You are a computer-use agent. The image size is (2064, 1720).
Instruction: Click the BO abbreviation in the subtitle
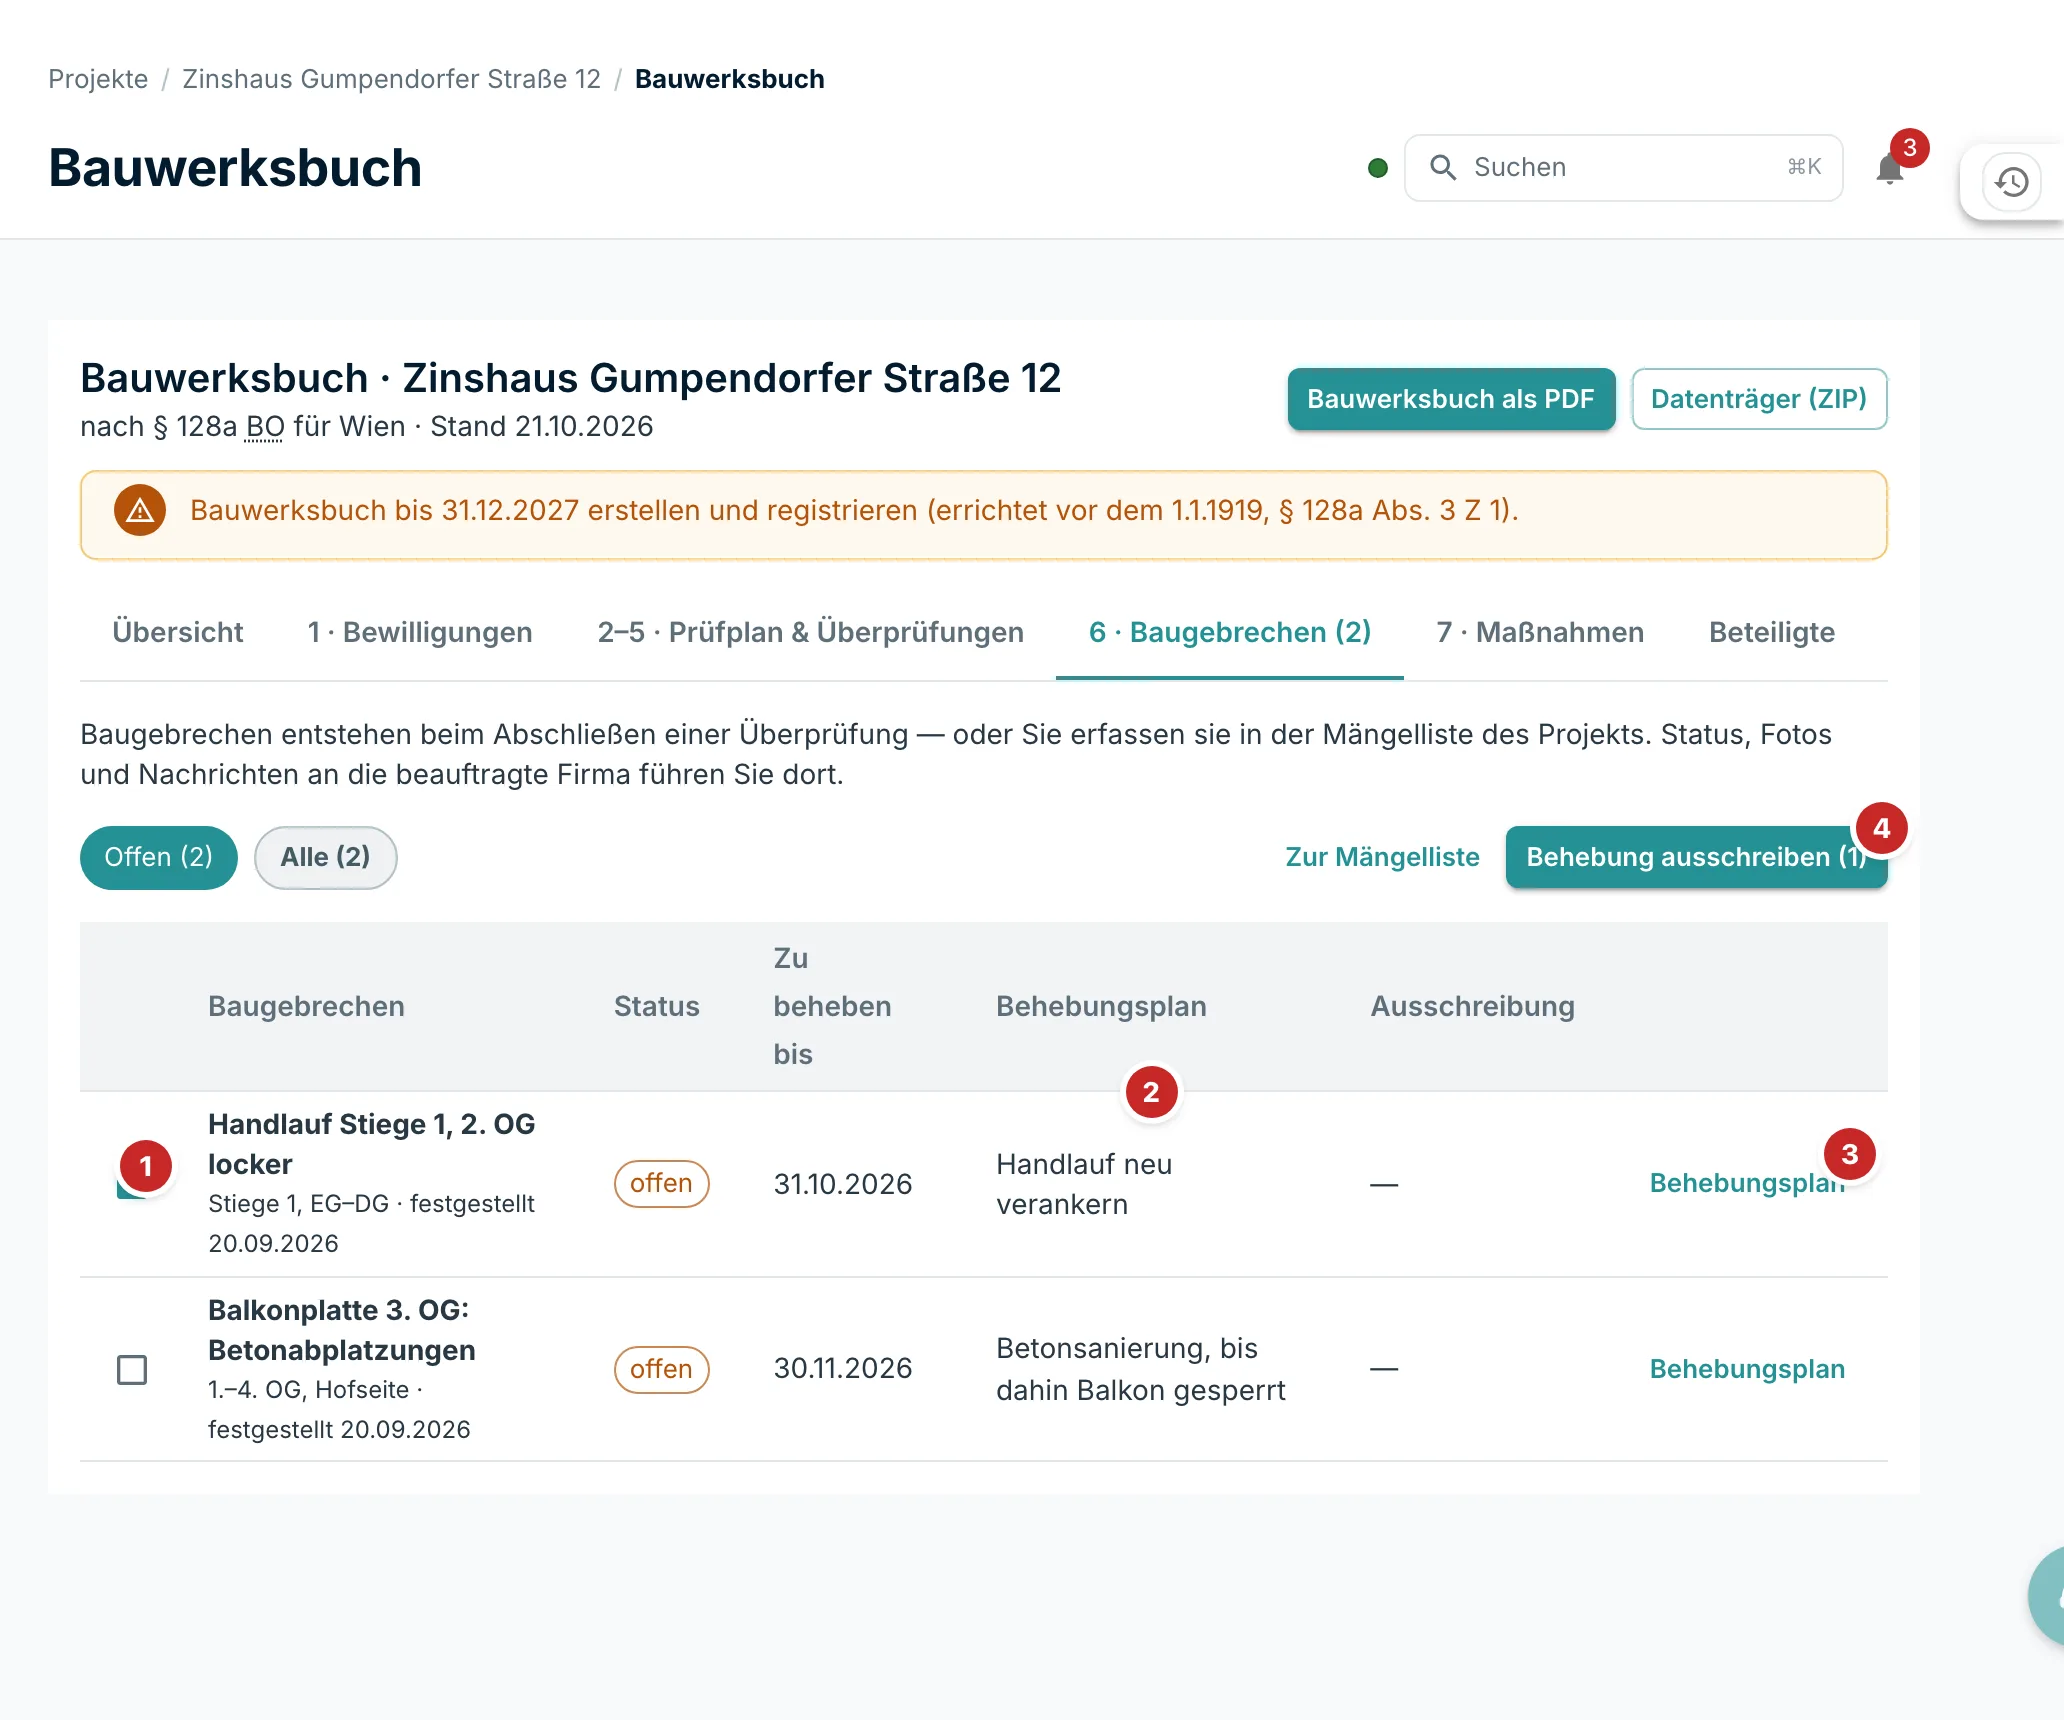(265, 427)
